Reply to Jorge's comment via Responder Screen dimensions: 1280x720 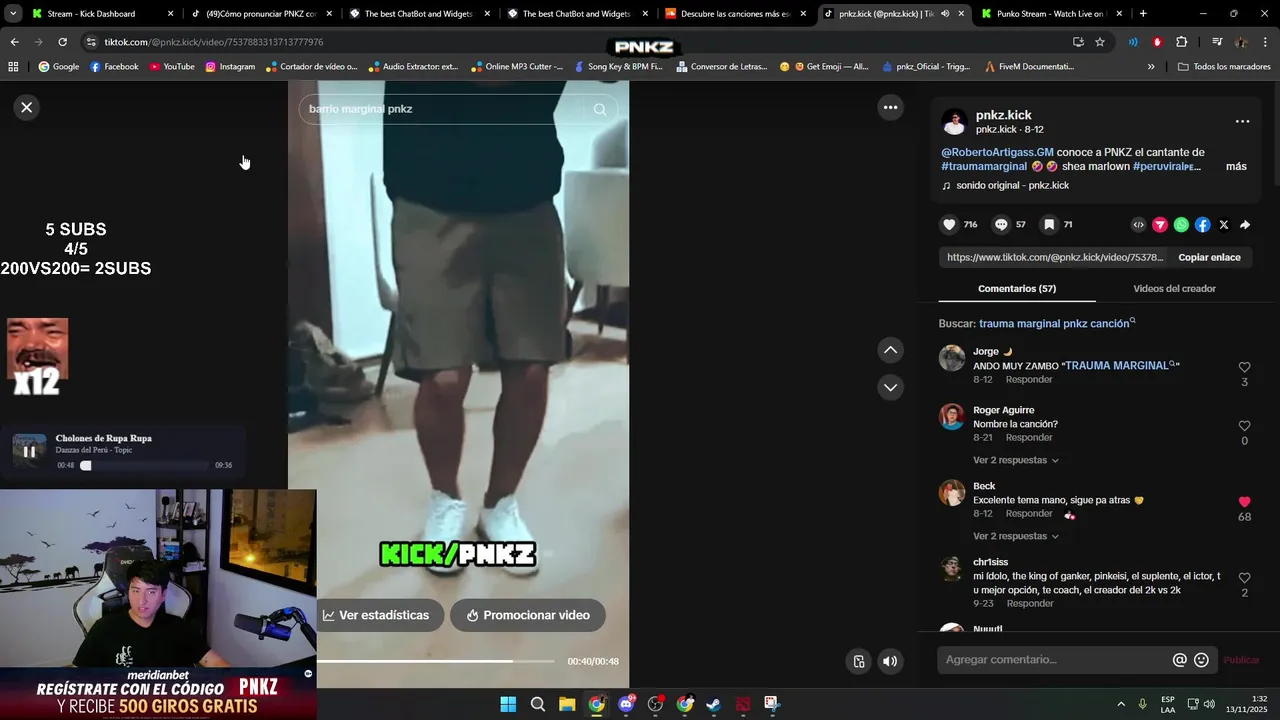coord(1029,380)
